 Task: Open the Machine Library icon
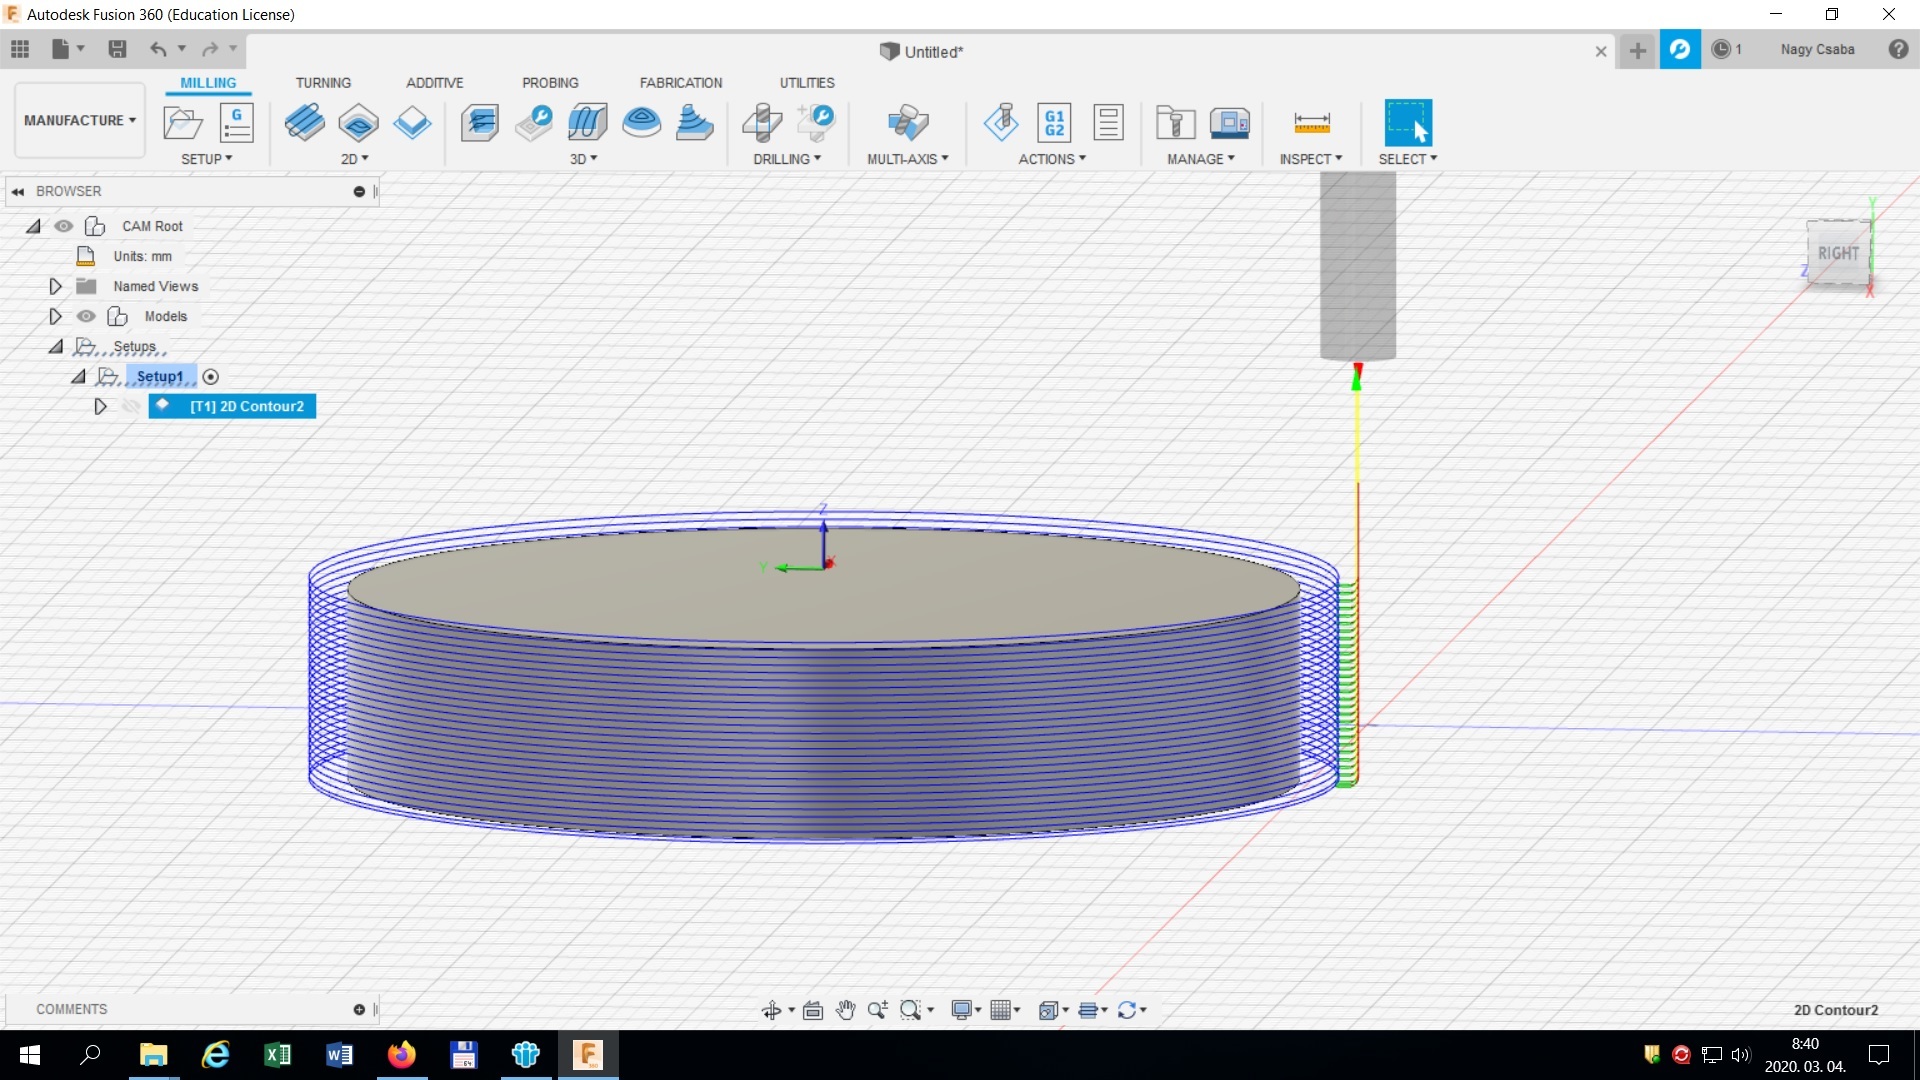pyautogui.click(x=1229, y=123)
